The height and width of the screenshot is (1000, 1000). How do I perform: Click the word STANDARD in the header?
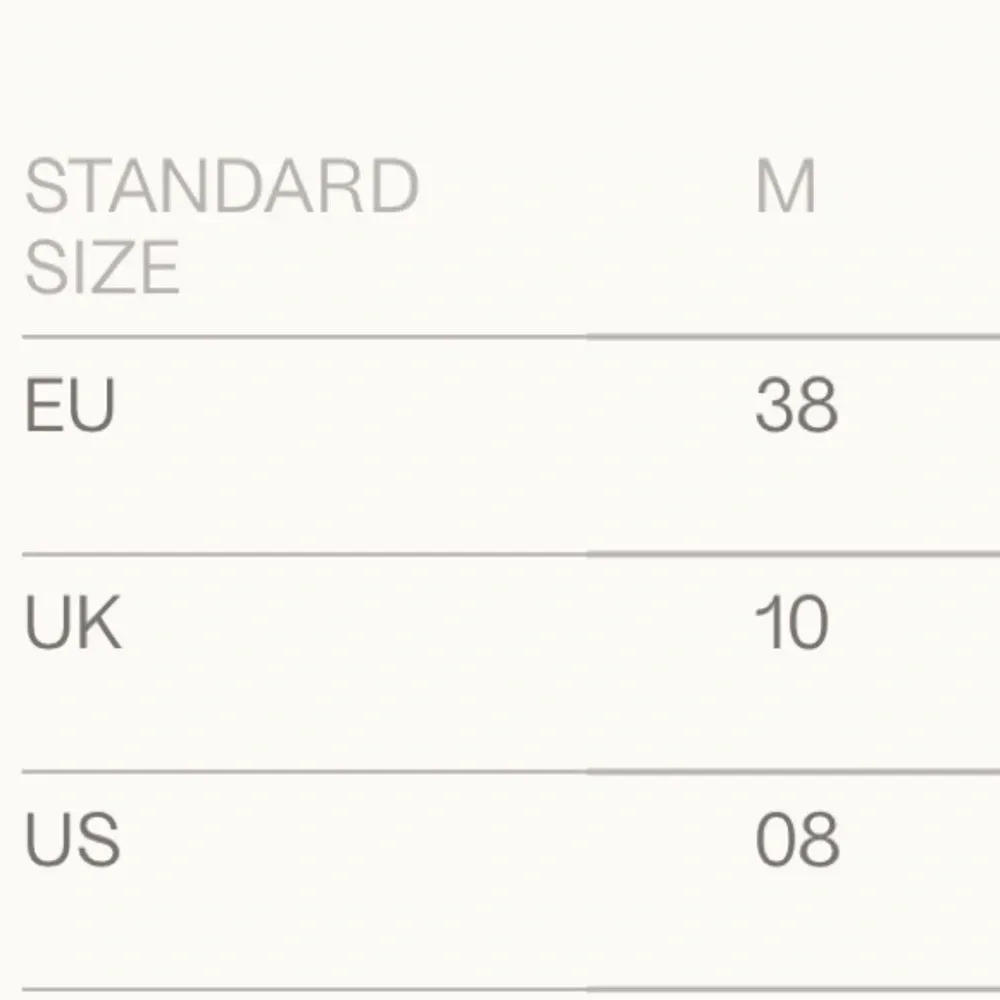[220, 186]
